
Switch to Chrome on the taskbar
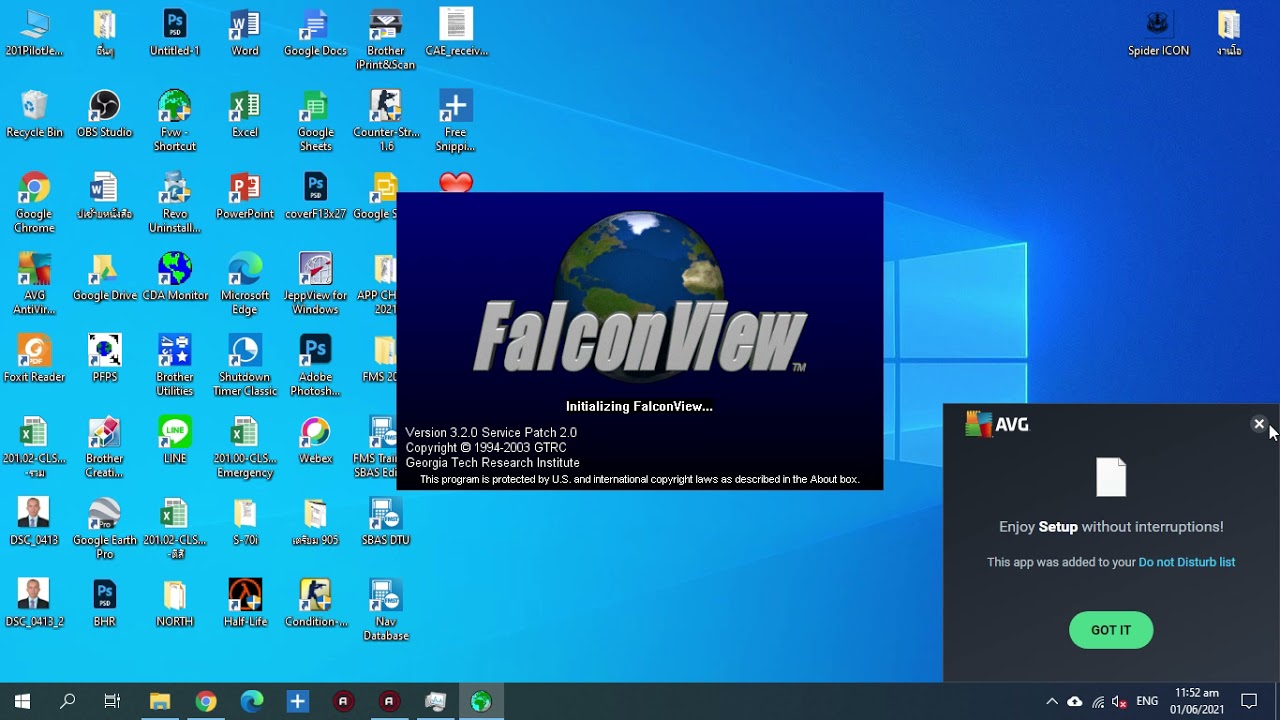[x=205, y=701]
